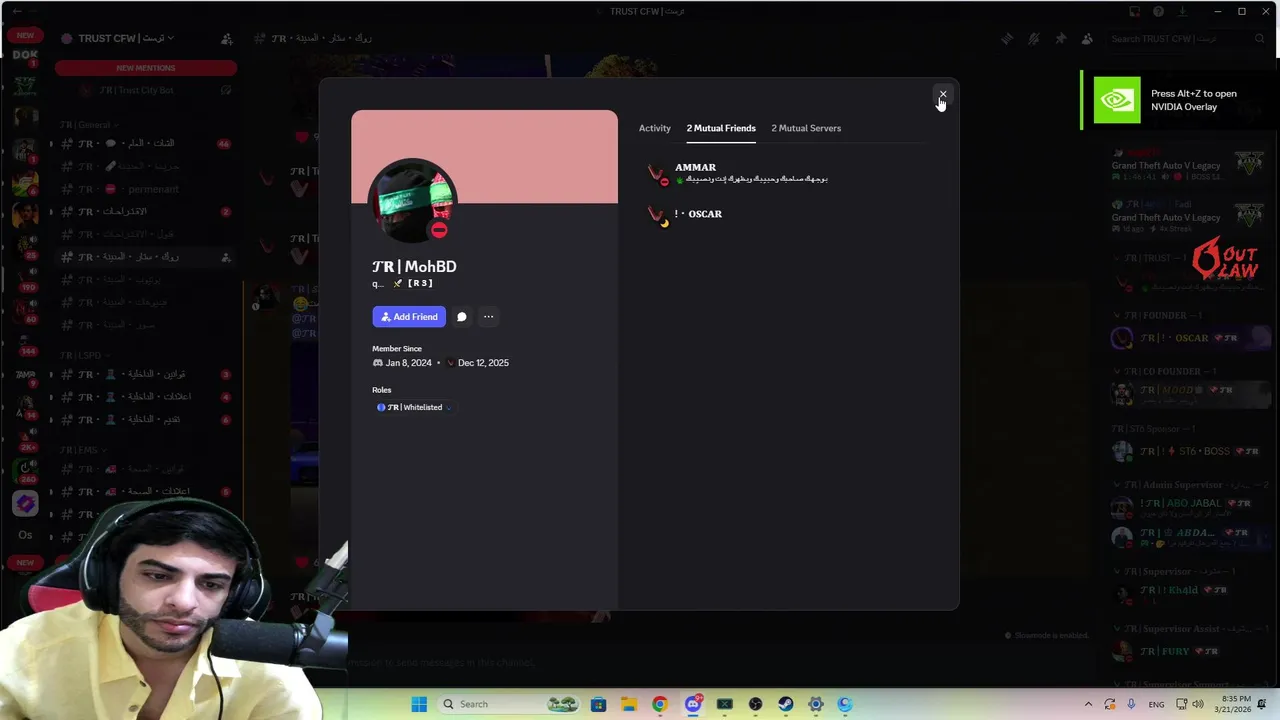Open the suggestions channel with 2 badge
The height and width of the screenshot is (720, 1280).
[146, 212]
